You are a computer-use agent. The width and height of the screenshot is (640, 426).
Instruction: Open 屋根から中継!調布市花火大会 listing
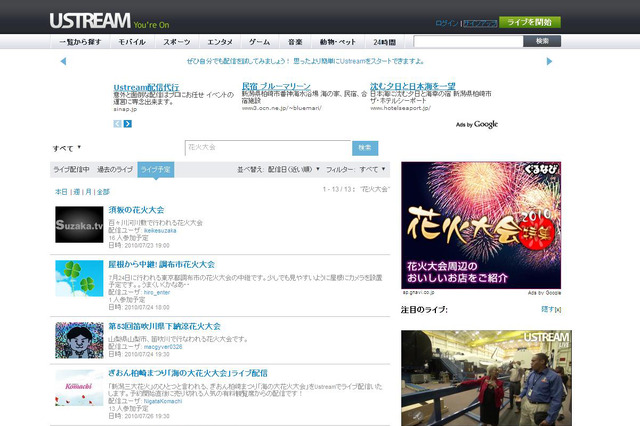click(x=162, y=264)
